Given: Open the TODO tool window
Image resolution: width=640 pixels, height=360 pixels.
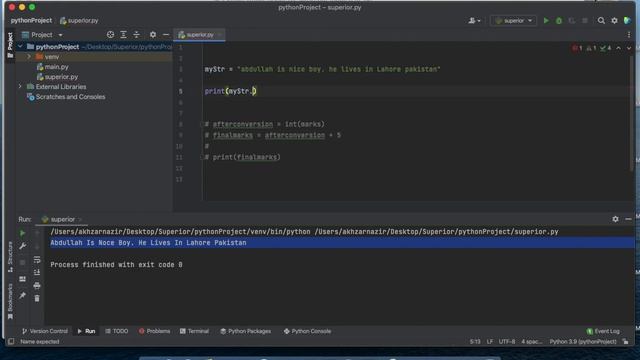Looking at the screenshot, I should tap(117, 331).
